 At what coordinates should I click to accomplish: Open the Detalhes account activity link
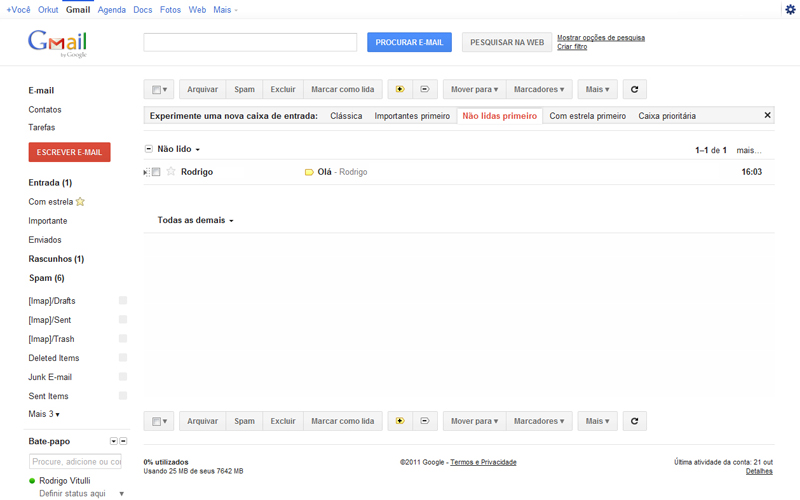[759, 471]
